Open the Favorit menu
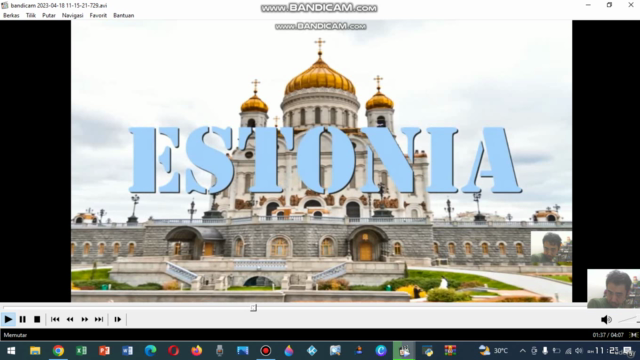Image resolution: width=640 pixels, height=360 pixels. point(98,16)
